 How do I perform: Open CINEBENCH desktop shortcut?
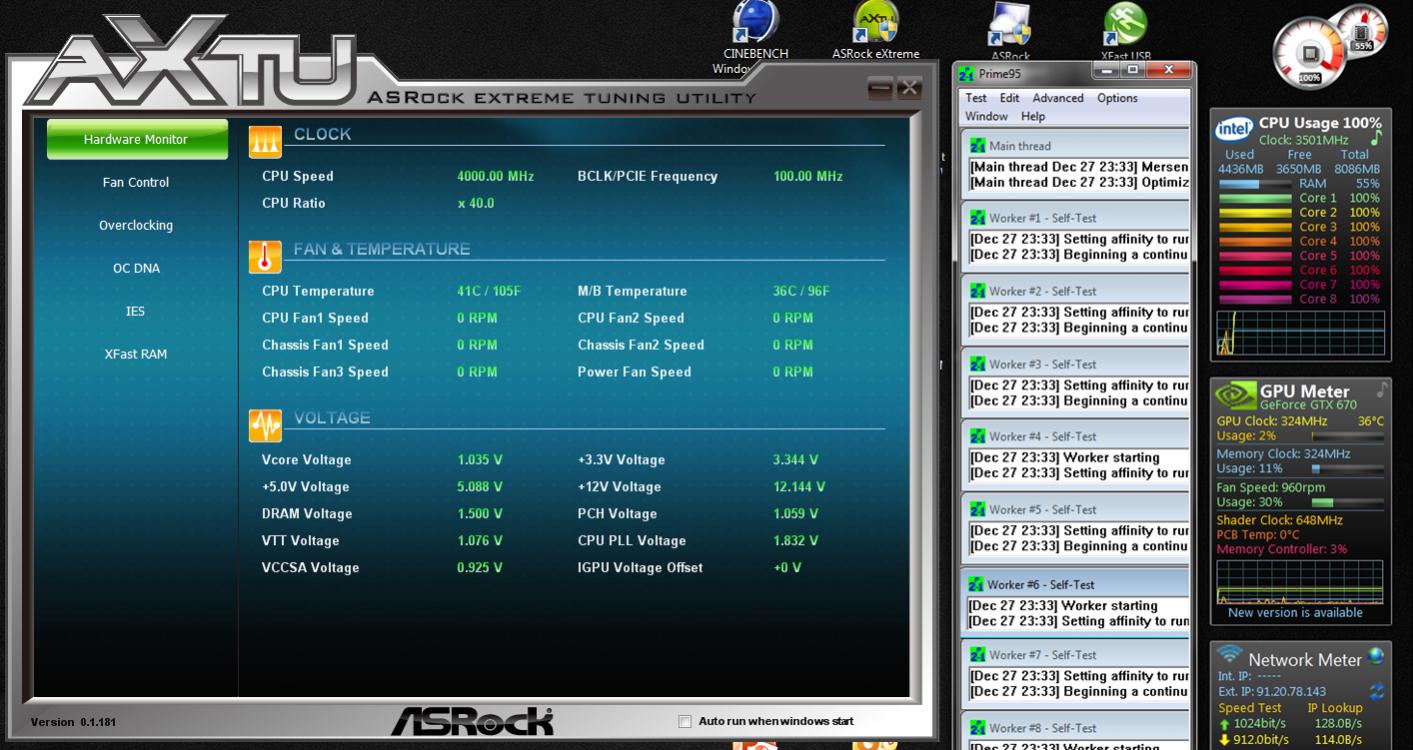tap(756, 35)
